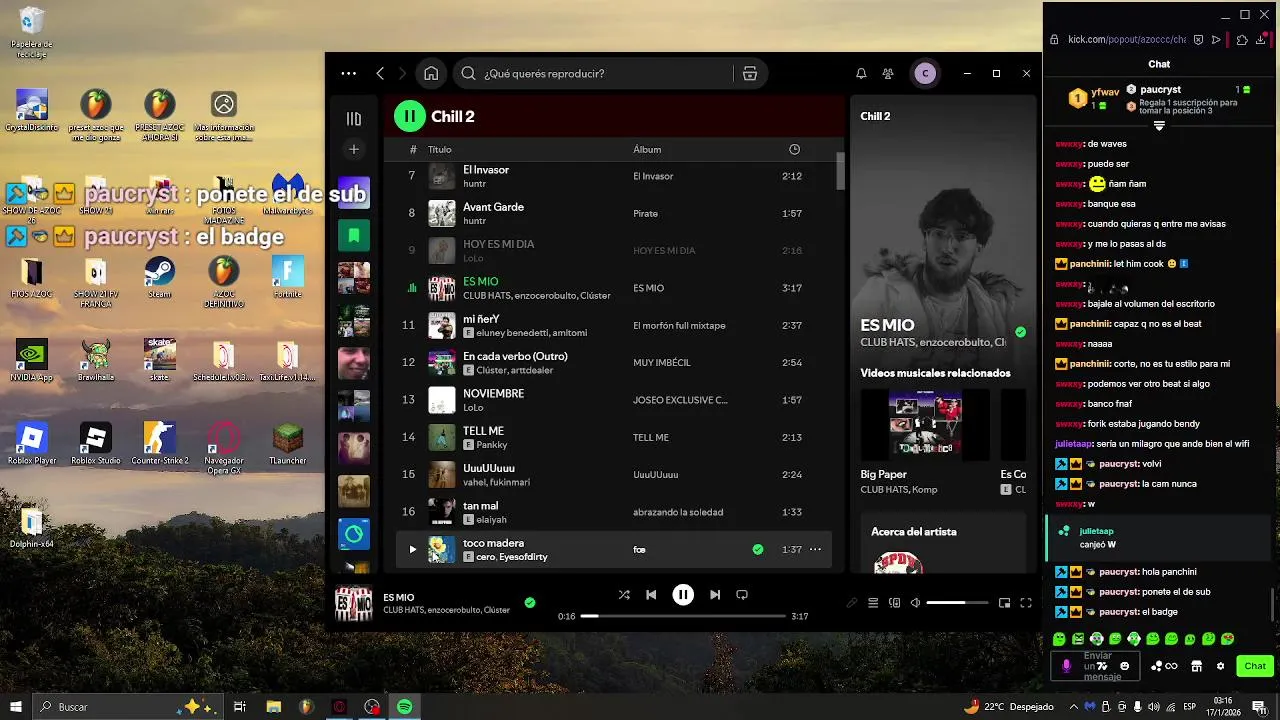Send message with the green Chat button
Viewport: 1280px width, 720px height.
(1255, 666)
